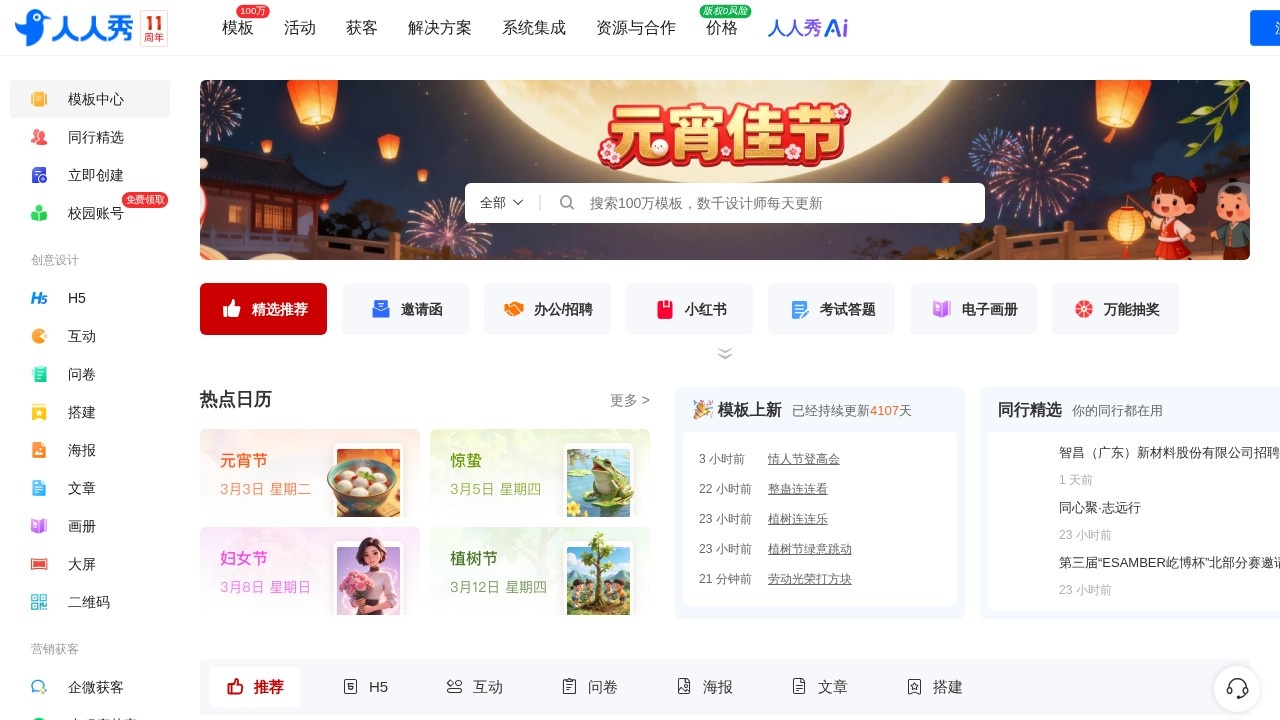Click the 海报 poster sidebar icon

[x=39, y=450]
